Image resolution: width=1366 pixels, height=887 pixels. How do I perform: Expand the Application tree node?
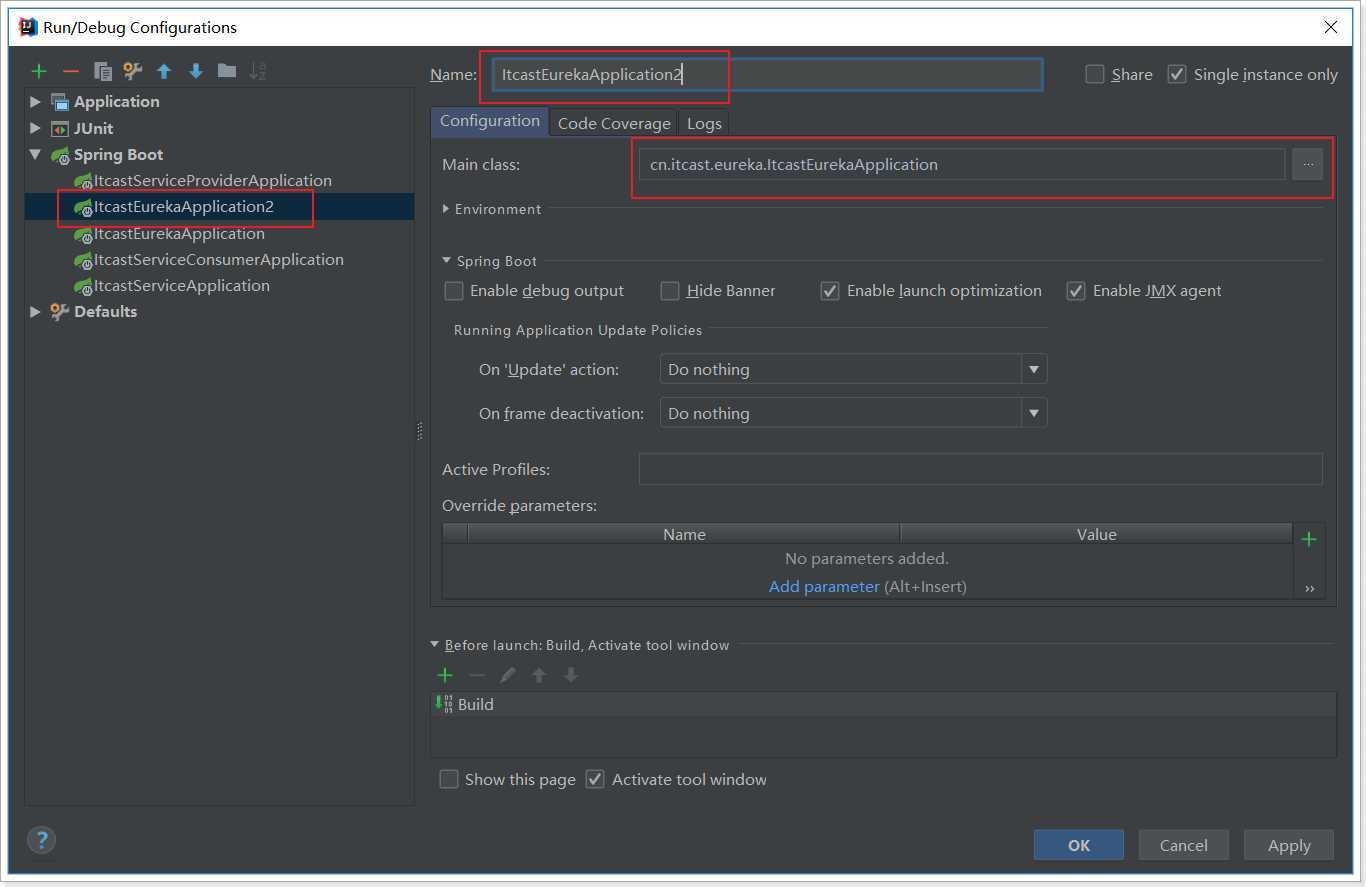coord(36,102)
